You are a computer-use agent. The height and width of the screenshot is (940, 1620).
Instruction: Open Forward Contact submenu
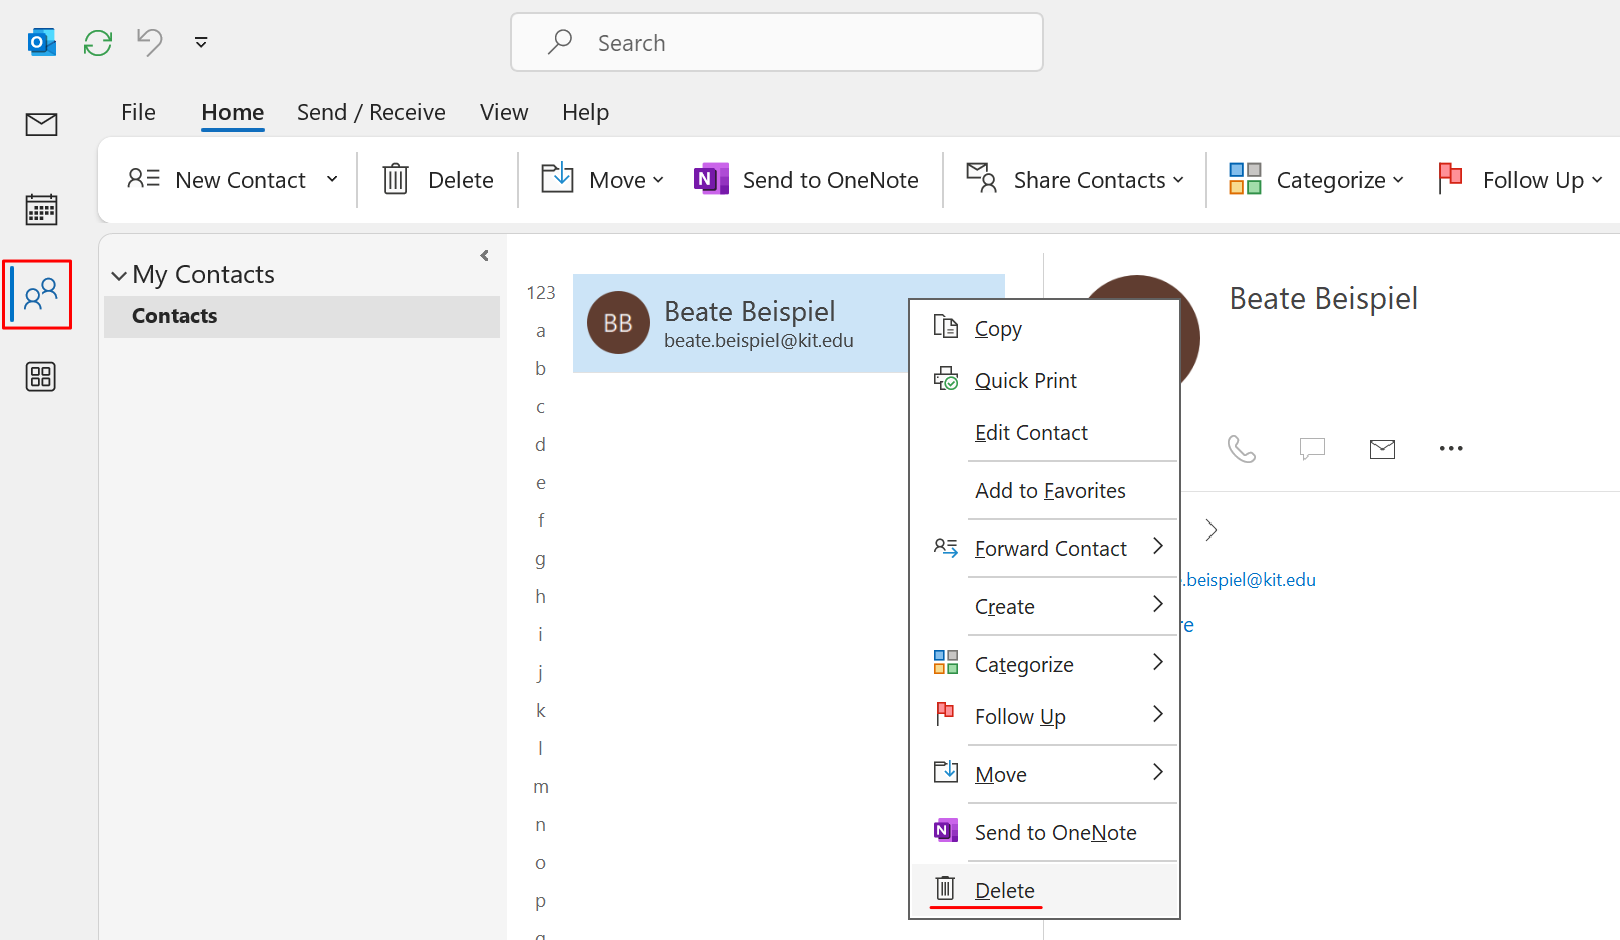[x=1044, y=549]
